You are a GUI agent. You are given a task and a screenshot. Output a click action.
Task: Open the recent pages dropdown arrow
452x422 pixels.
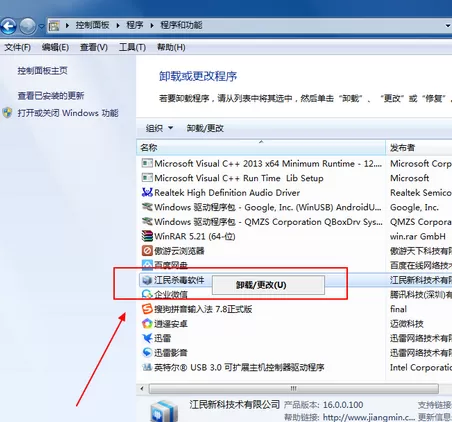click(41, 26)
